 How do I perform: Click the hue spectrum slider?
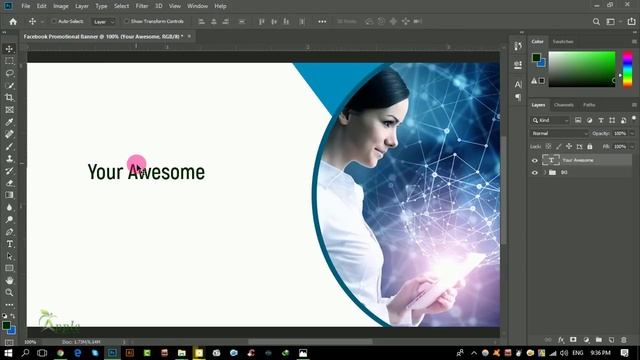627,69
